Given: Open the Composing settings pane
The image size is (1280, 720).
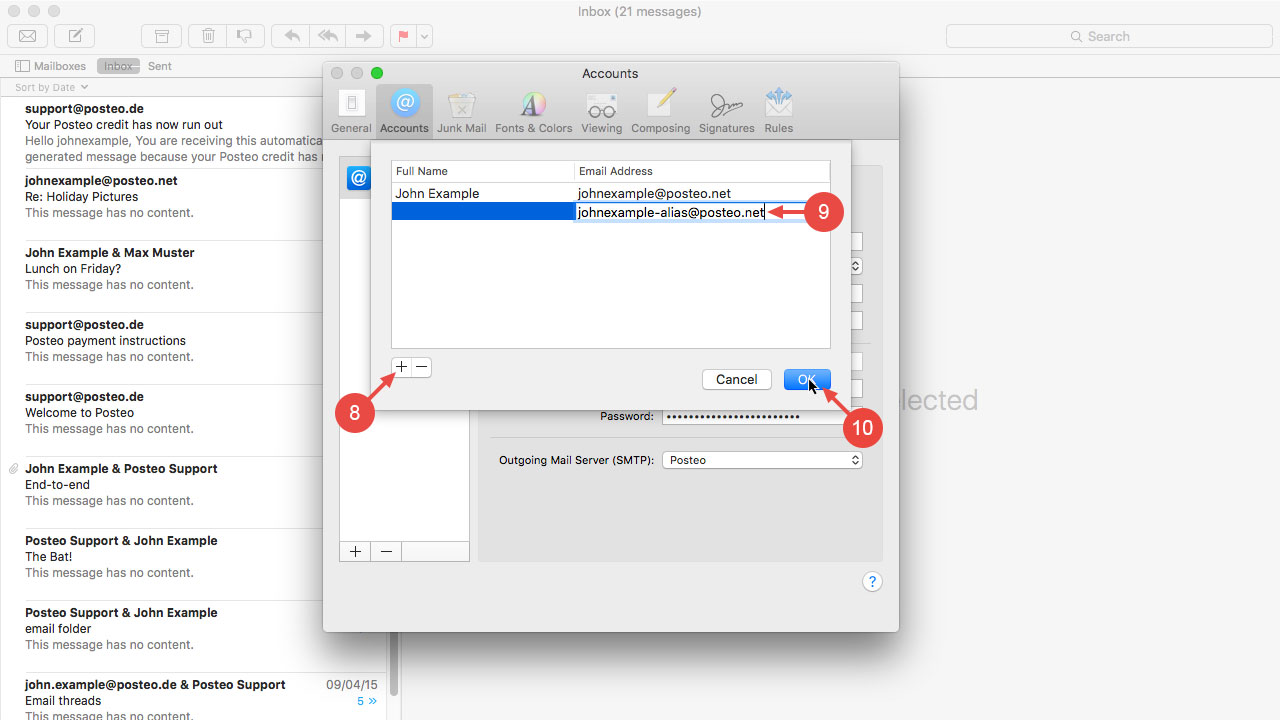Looking at the screenshot, I should click(x=660, y=110).
